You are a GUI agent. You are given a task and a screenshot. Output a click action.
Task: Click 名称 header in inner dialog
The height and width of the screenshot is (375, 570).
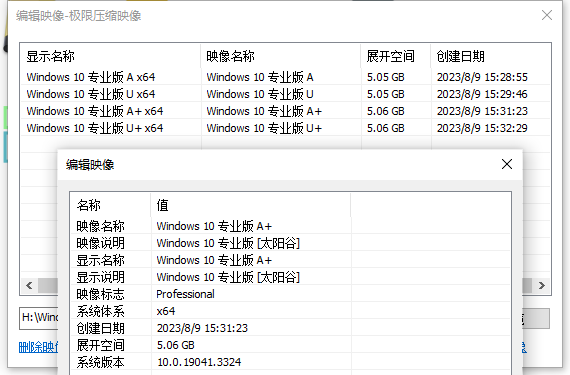point(111,205)
